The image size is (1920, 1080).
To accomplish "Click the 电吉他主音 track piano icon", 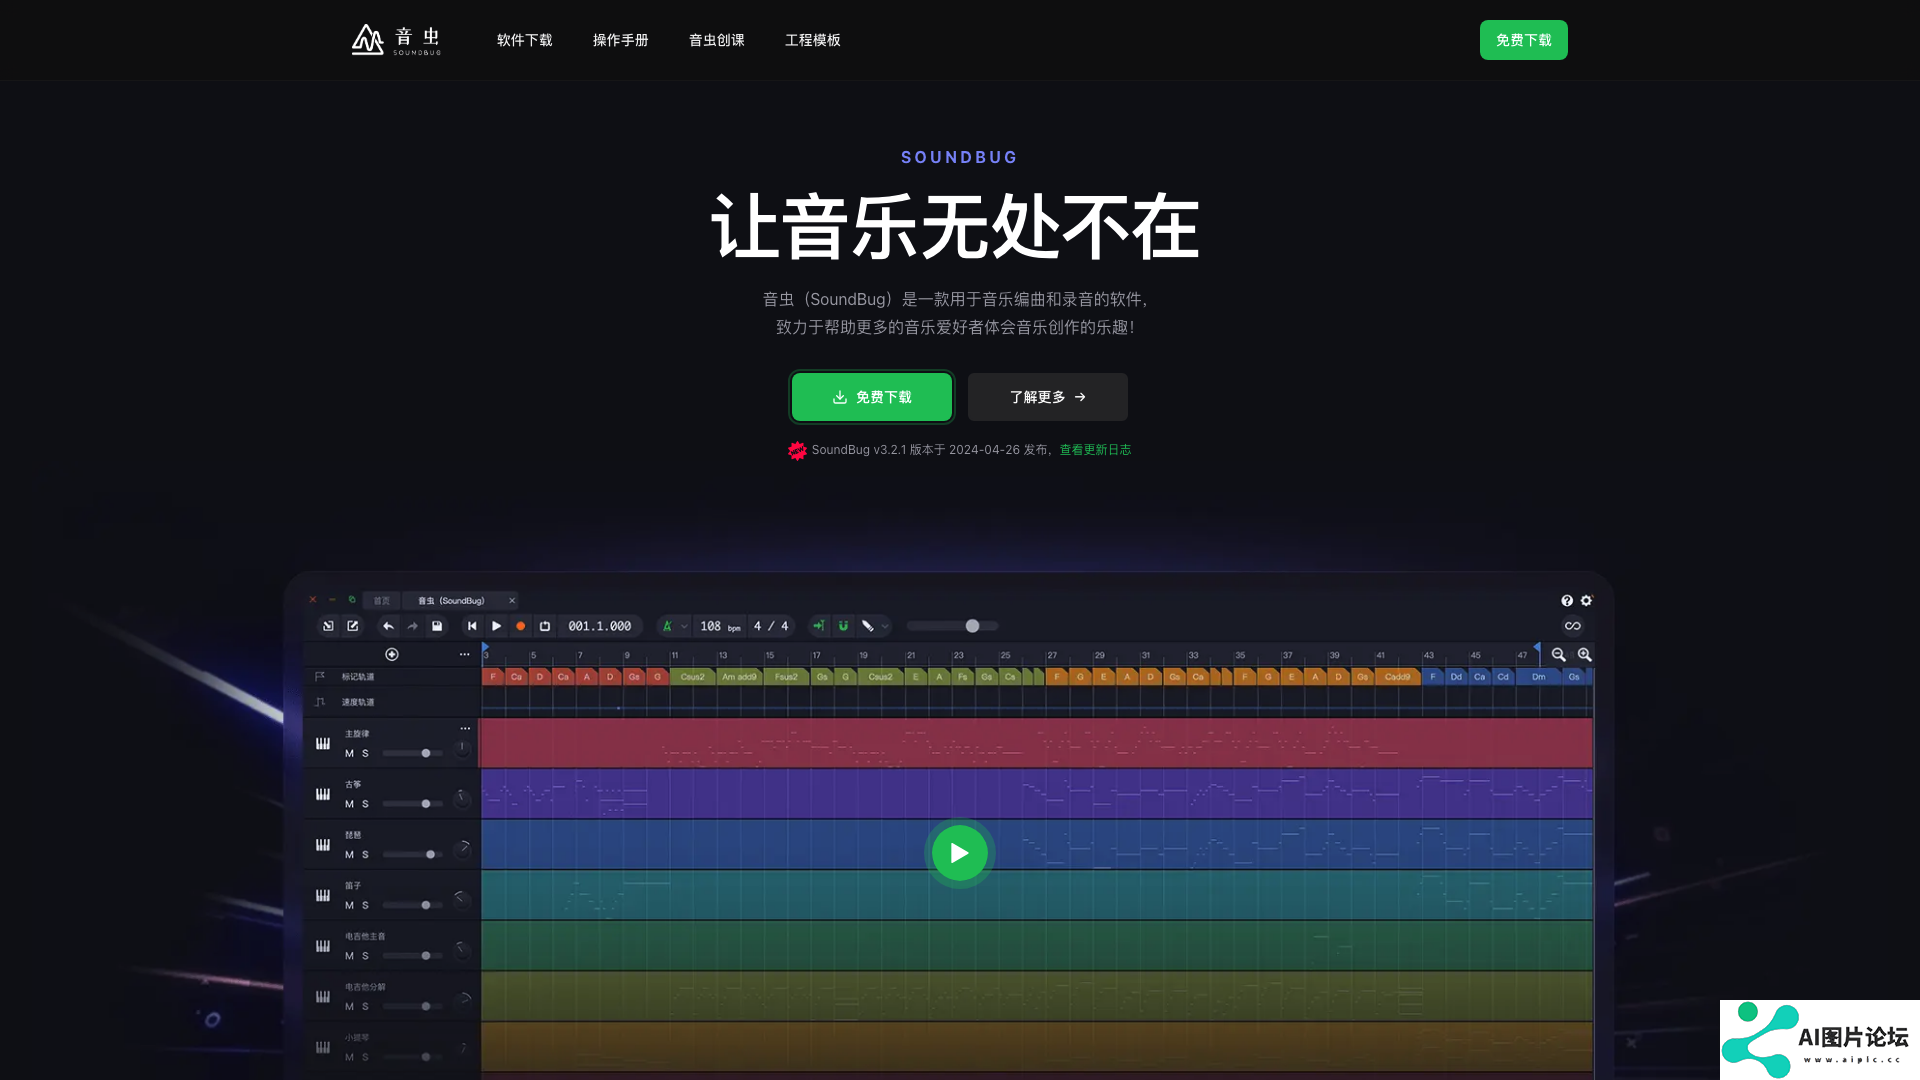I will (x=323, y=946).
